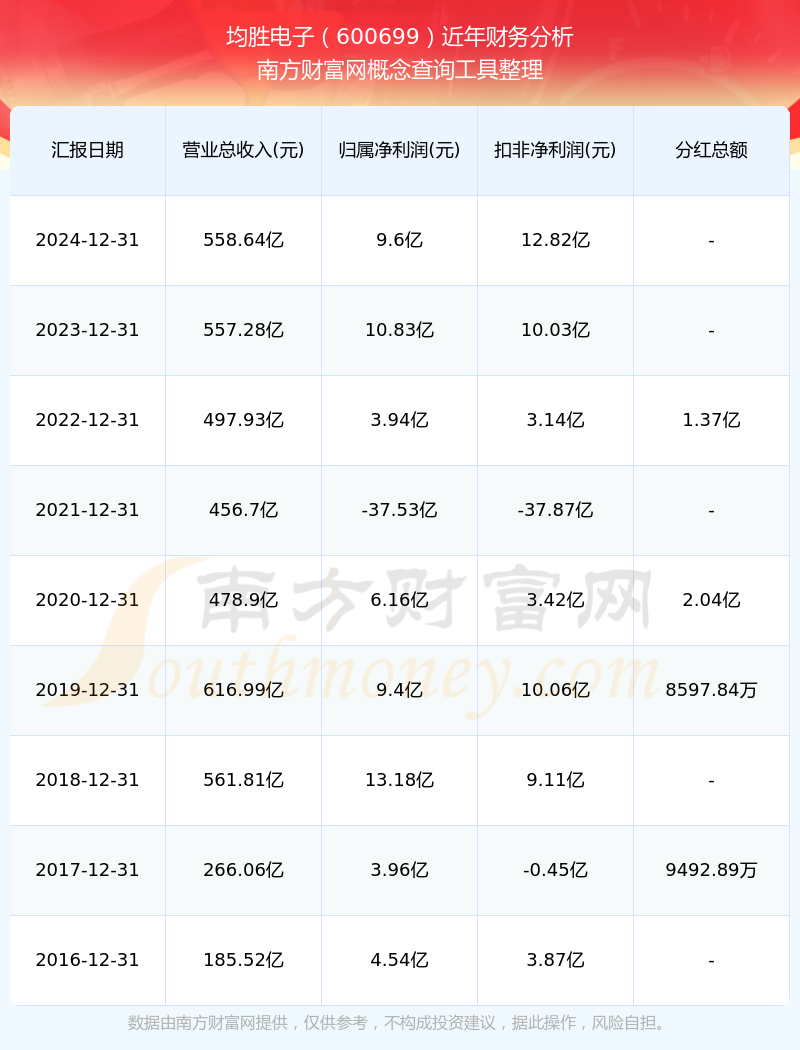Select the 10.03亿 cell

(x=556, y=330)
